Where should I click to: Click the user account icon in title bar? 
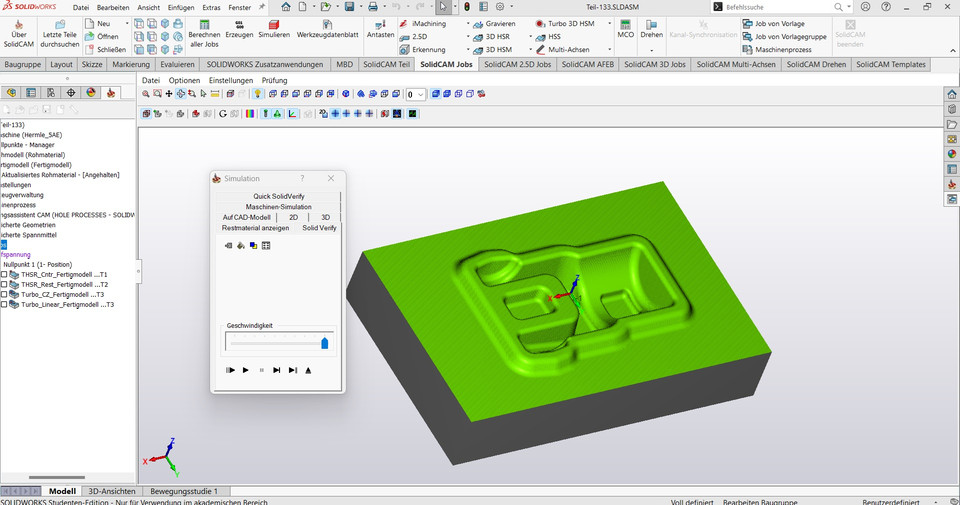click(x=865, y=7)
